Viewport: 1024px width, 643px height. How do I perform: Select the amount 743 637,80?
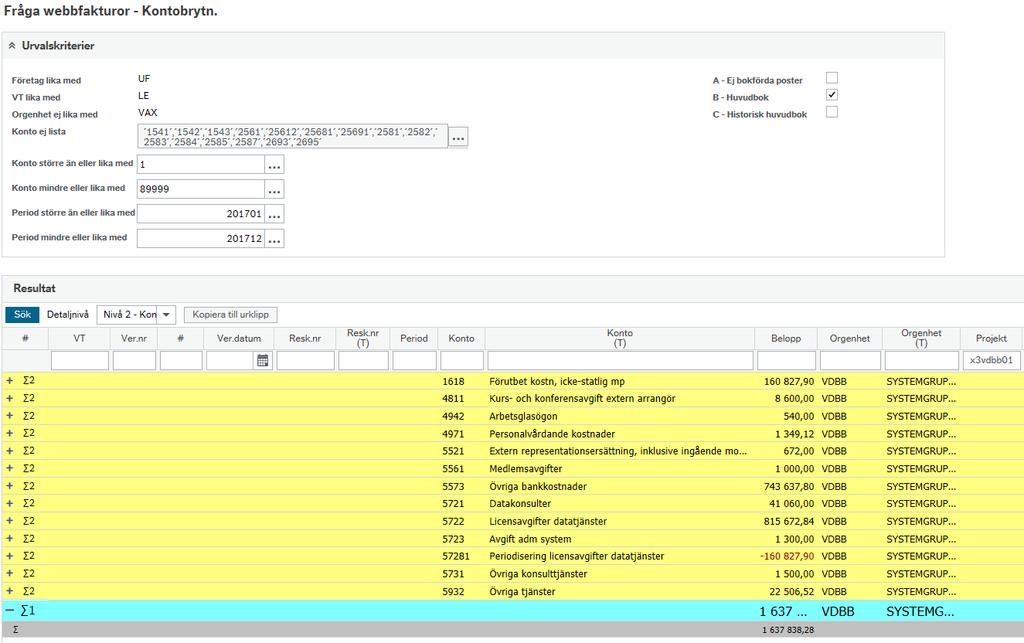point(789,486)
